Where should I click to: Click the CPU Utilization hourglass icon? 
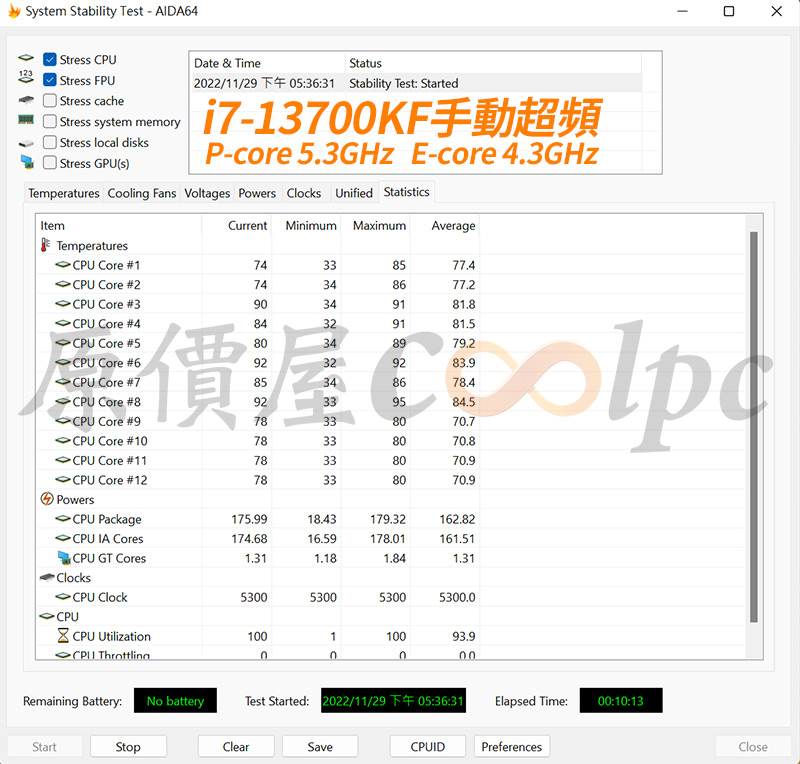63,635
